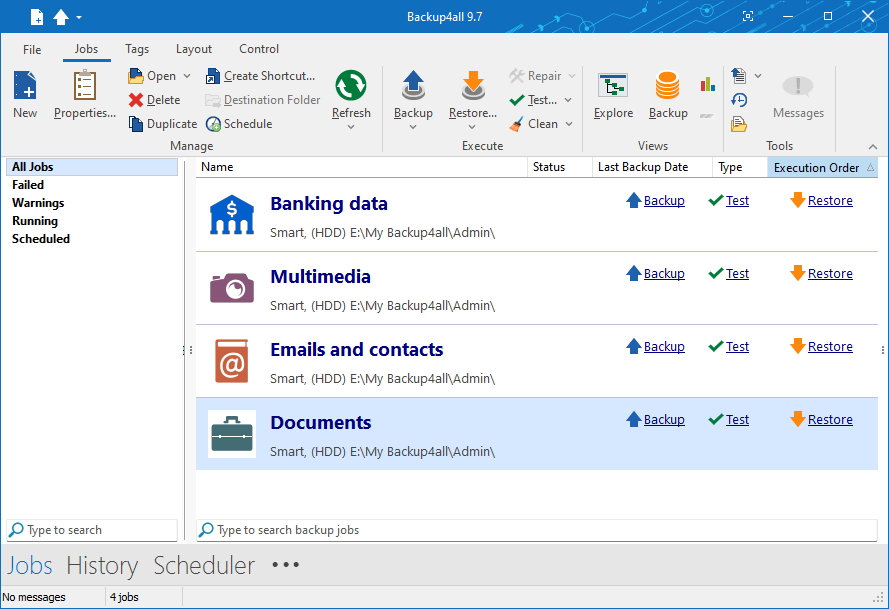Click the Test checkmark button in the ribbon

533,100
